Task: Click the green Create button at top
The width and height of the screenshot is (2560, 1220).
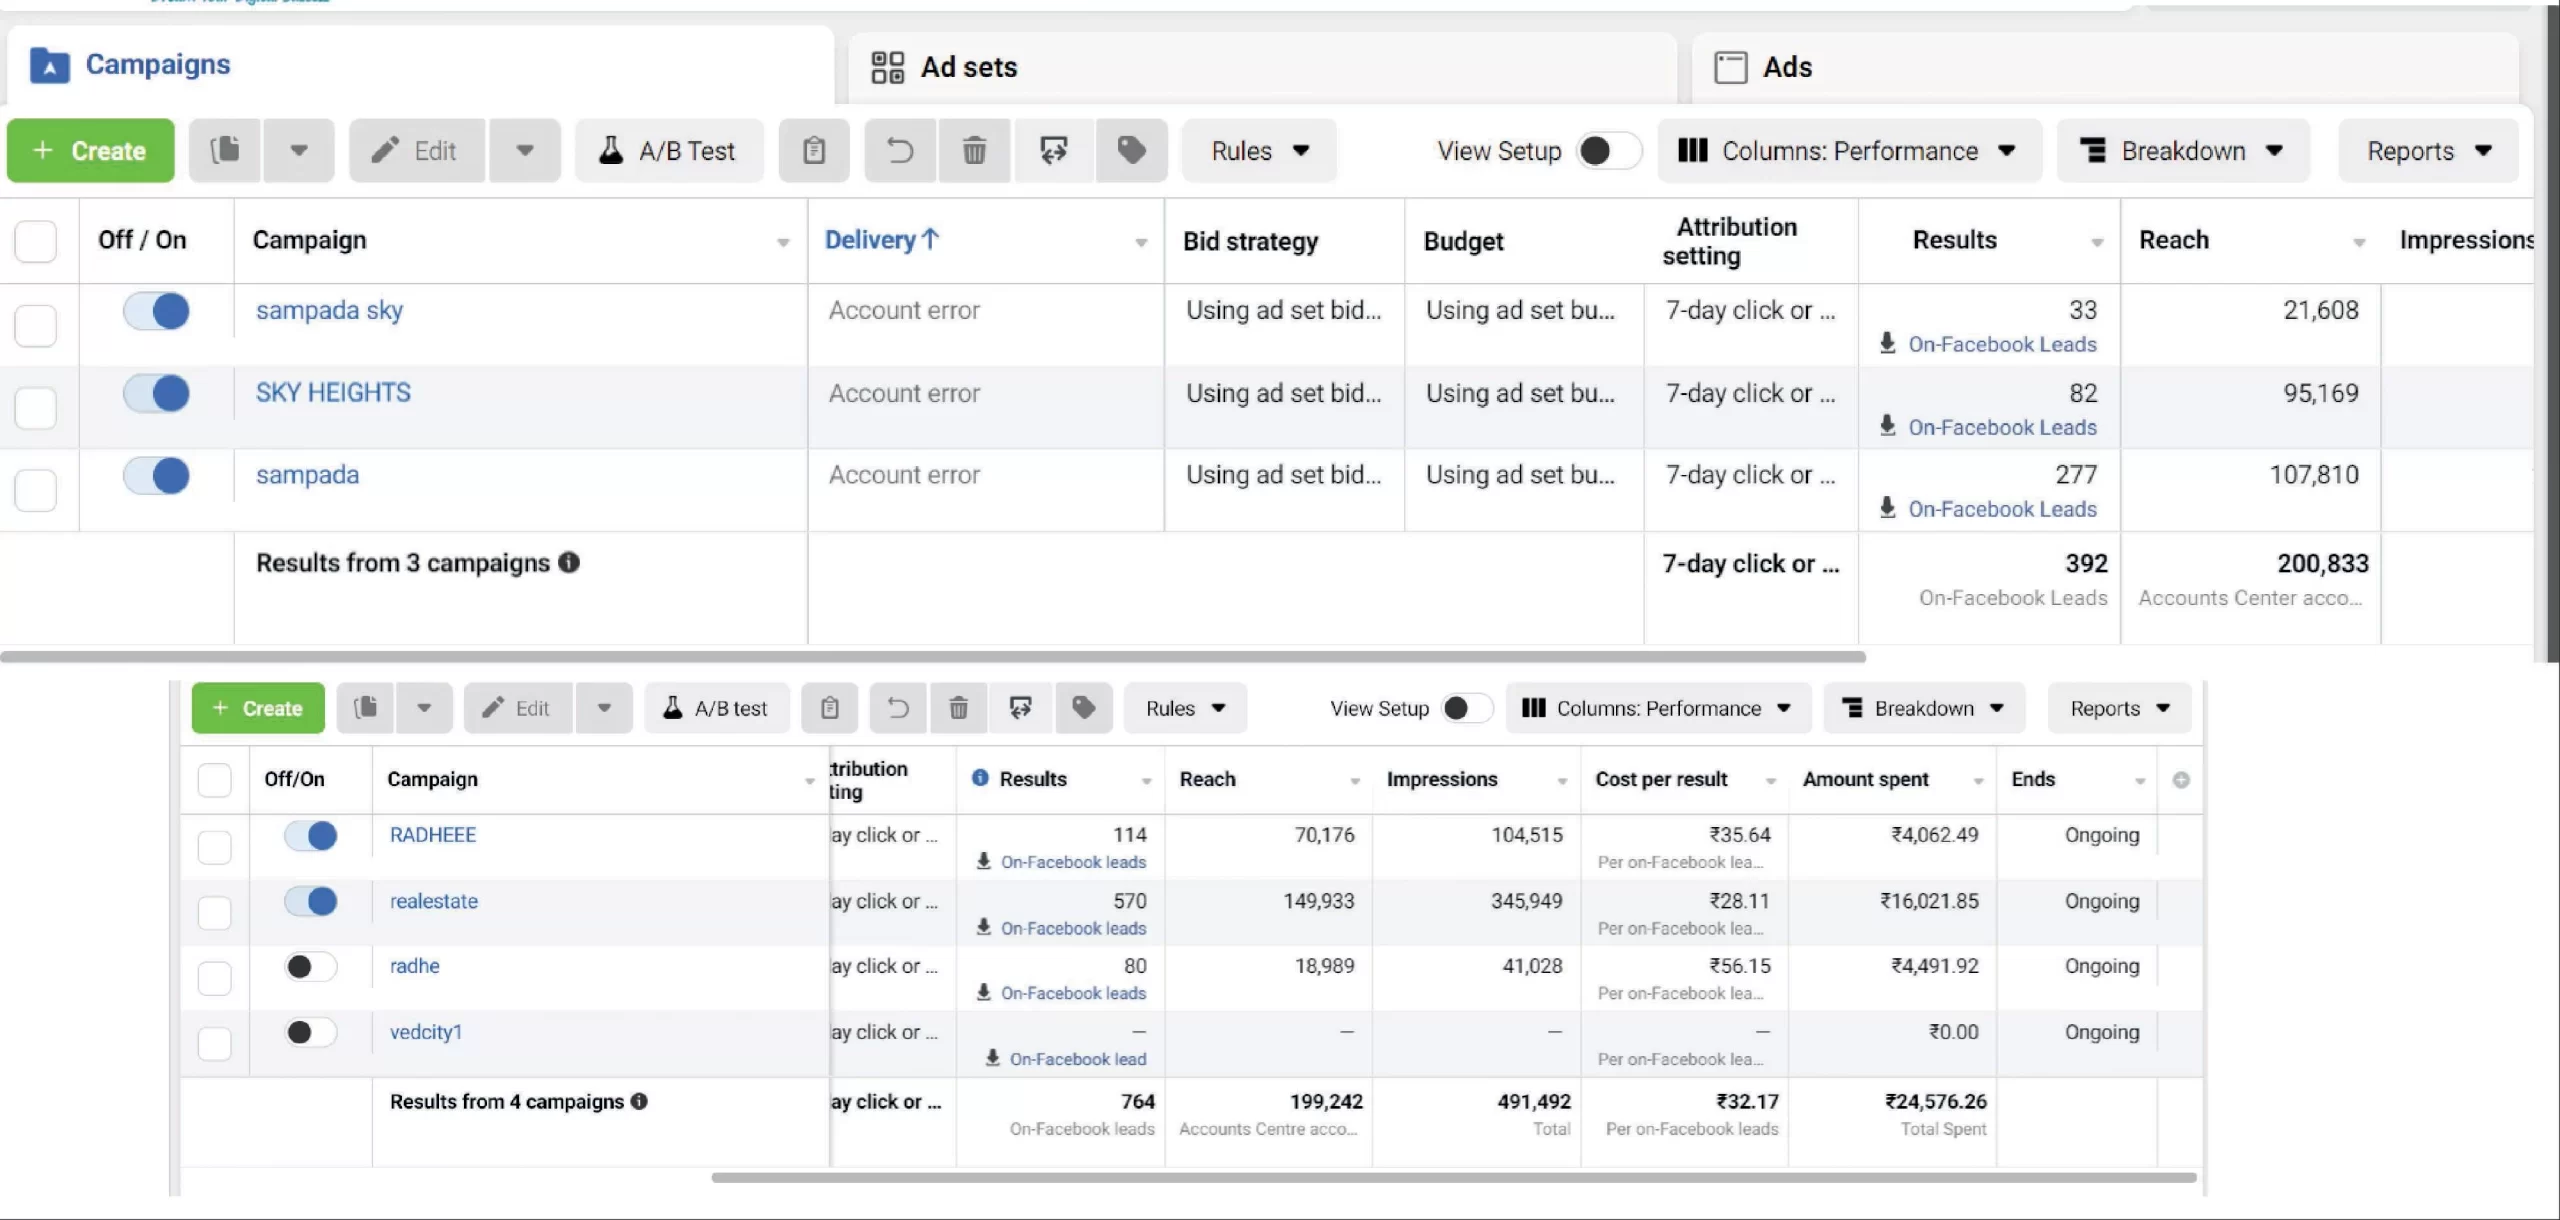Action: click(x=90, y=151)
